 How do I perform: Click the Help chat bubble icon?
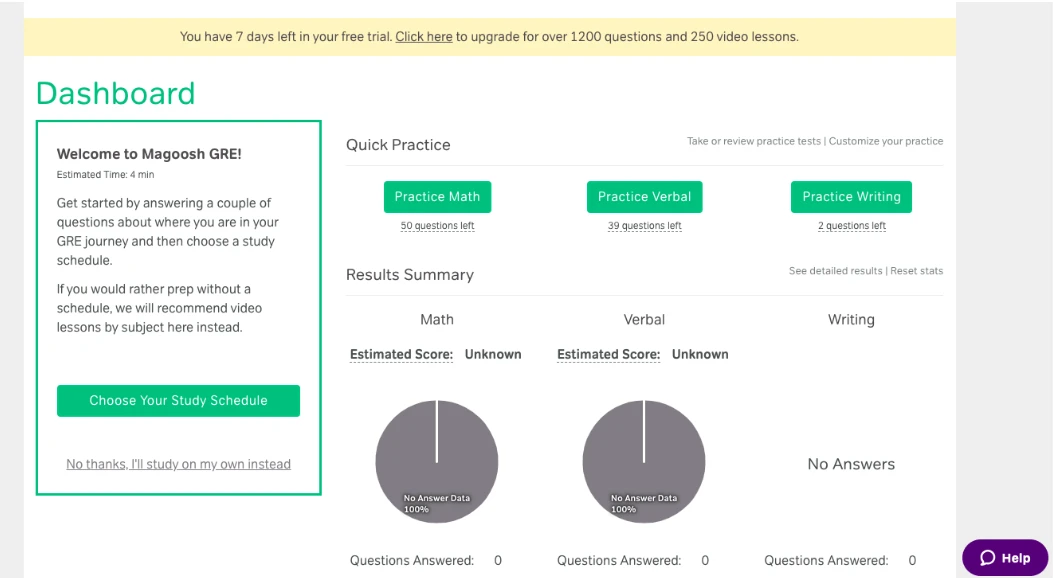(x=988, y=558)
